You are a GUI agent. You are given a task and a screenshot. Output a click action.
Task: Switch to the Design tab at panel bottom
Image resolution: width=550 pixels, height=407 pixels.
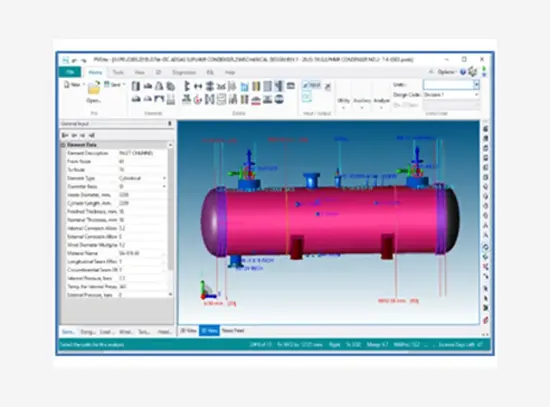click(x=87, y=332)
